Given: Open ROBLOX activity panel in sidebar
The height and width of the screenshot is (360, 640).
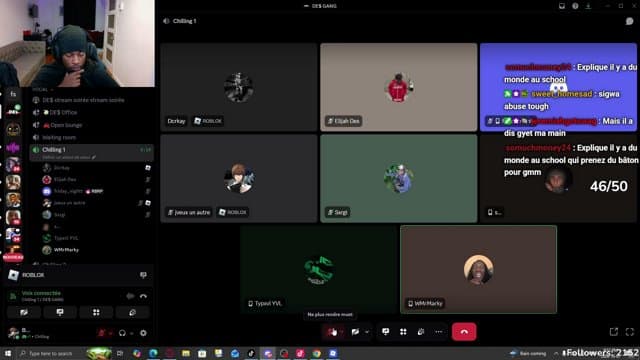Looking at the screenshot, I should (x=78, y=275).
